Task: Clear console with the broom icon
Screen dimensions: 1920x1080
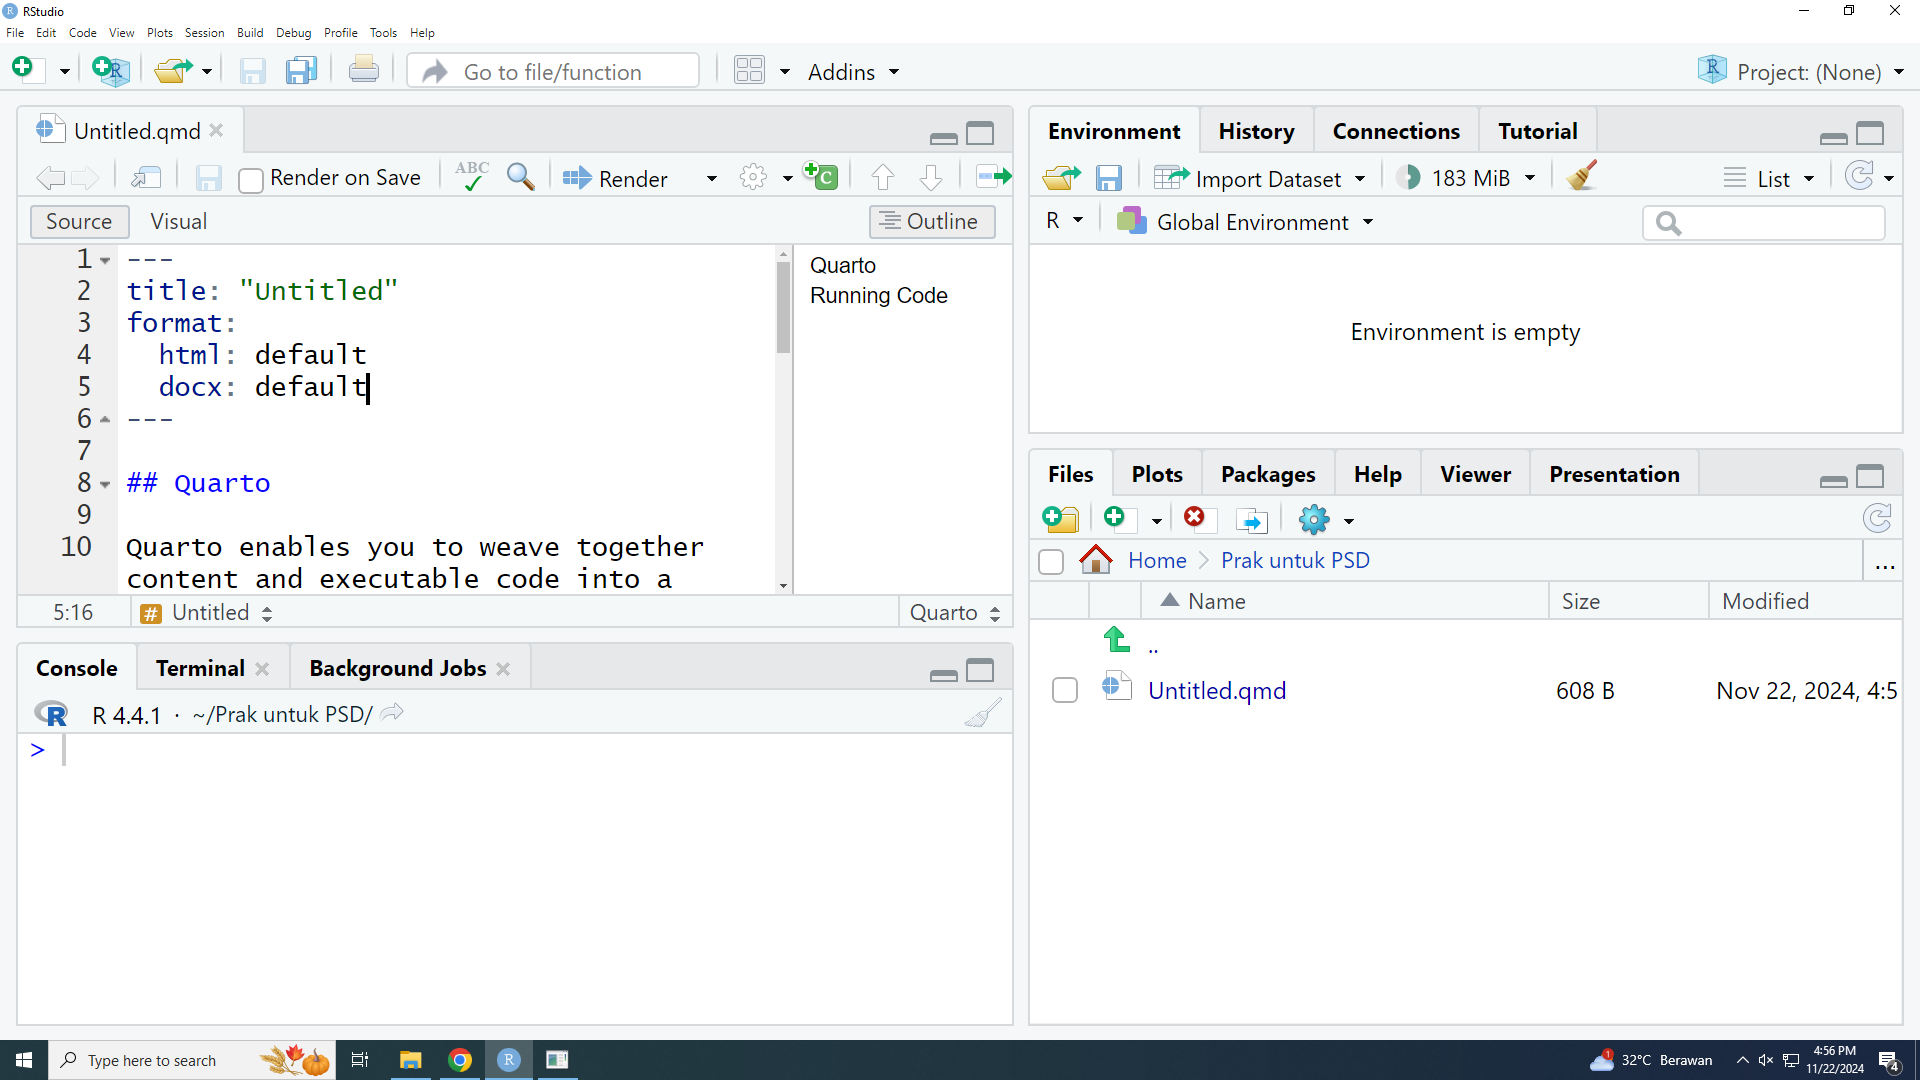Action: tap(983, 714)
